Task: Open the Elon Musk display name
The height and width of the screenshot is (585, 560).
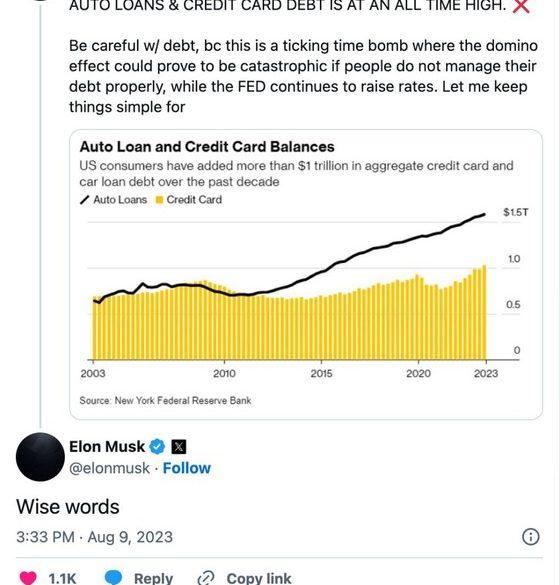Action: (x=107, y=447)
